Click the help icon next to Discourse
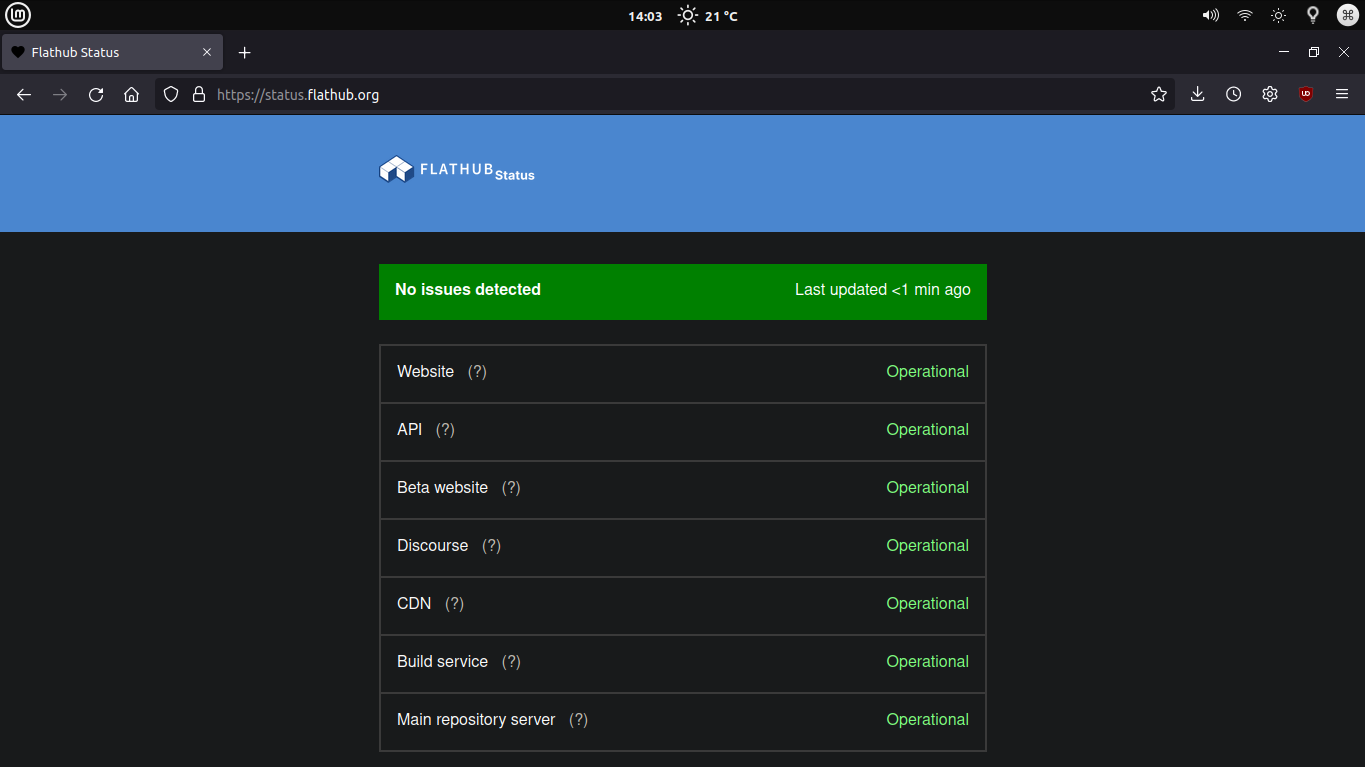The image size is (1365, 767). tap(491, 545)
